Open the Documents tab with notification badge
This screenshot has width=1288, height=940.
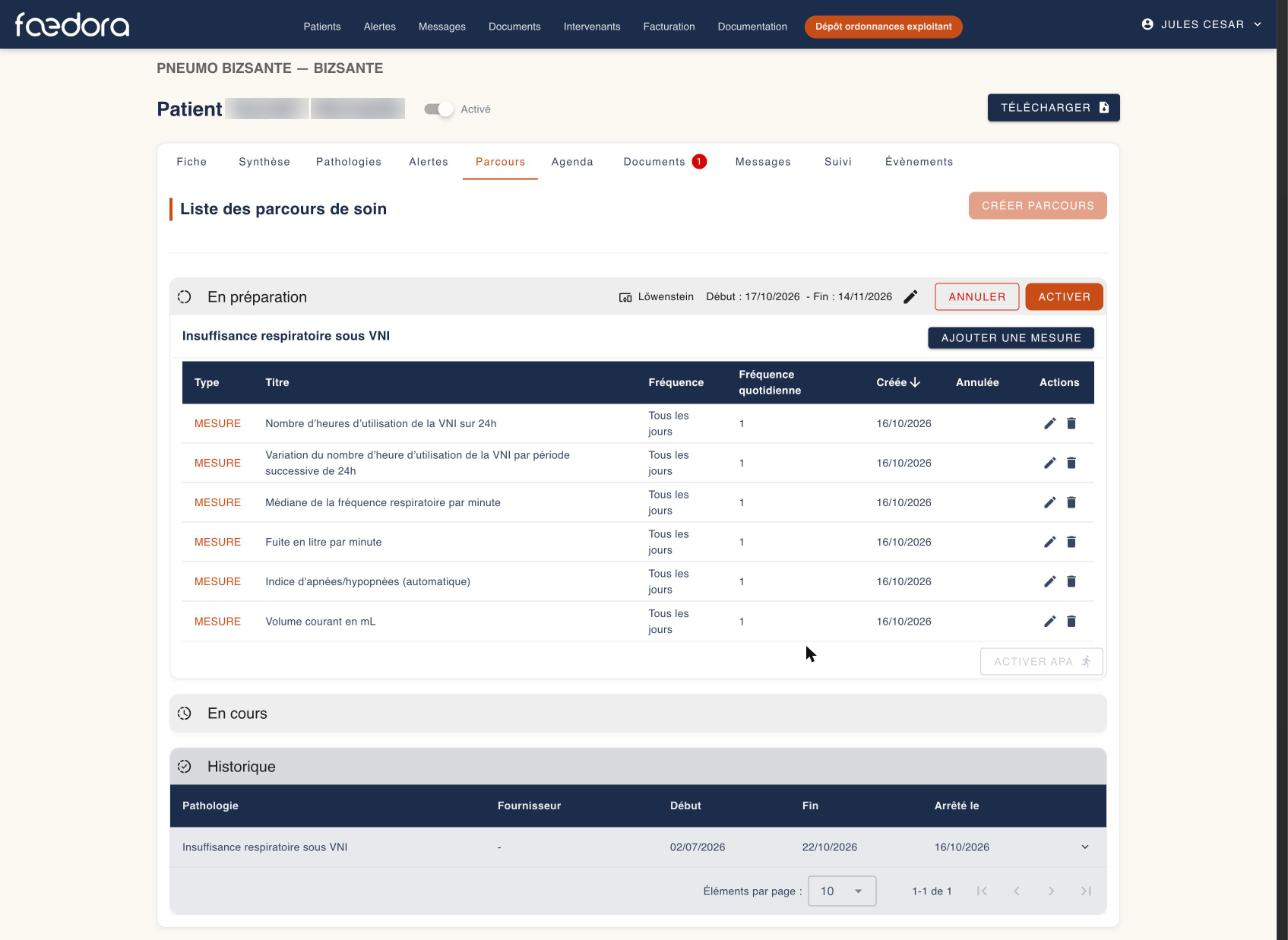click(664, 161)
